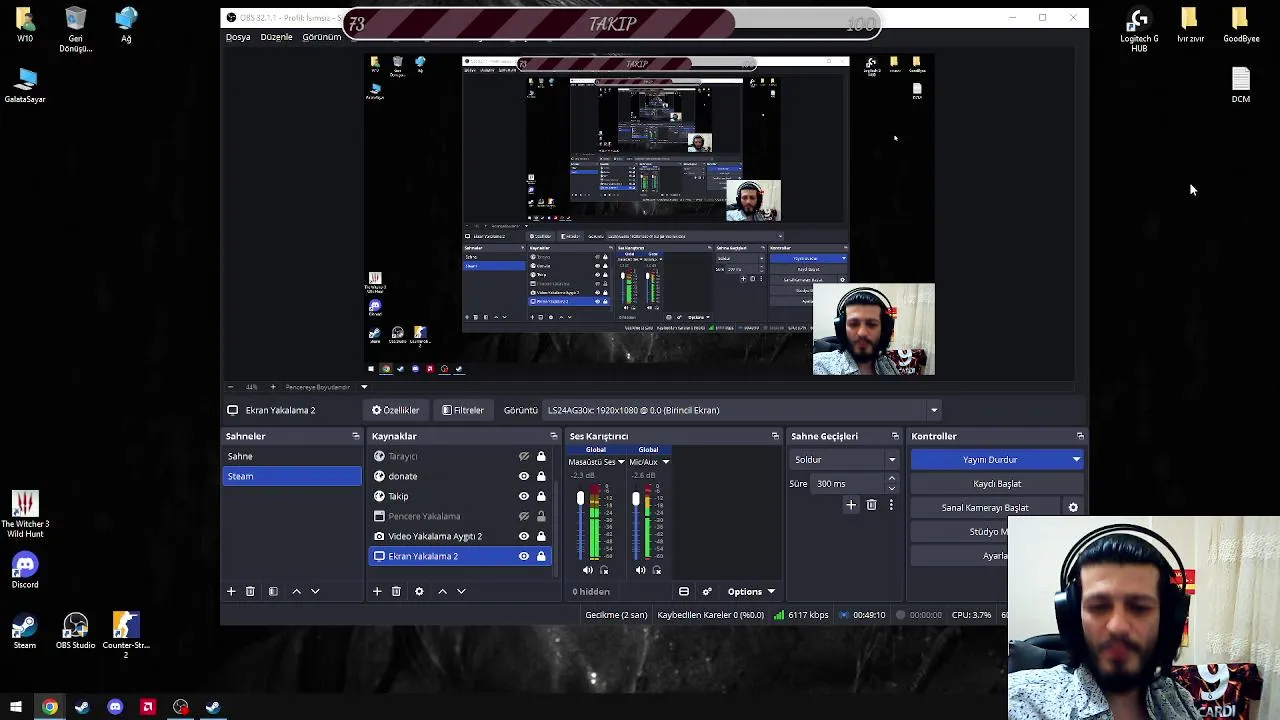
Task: Add a new source in Kaynaklar panel
Action: pos(377,591)
